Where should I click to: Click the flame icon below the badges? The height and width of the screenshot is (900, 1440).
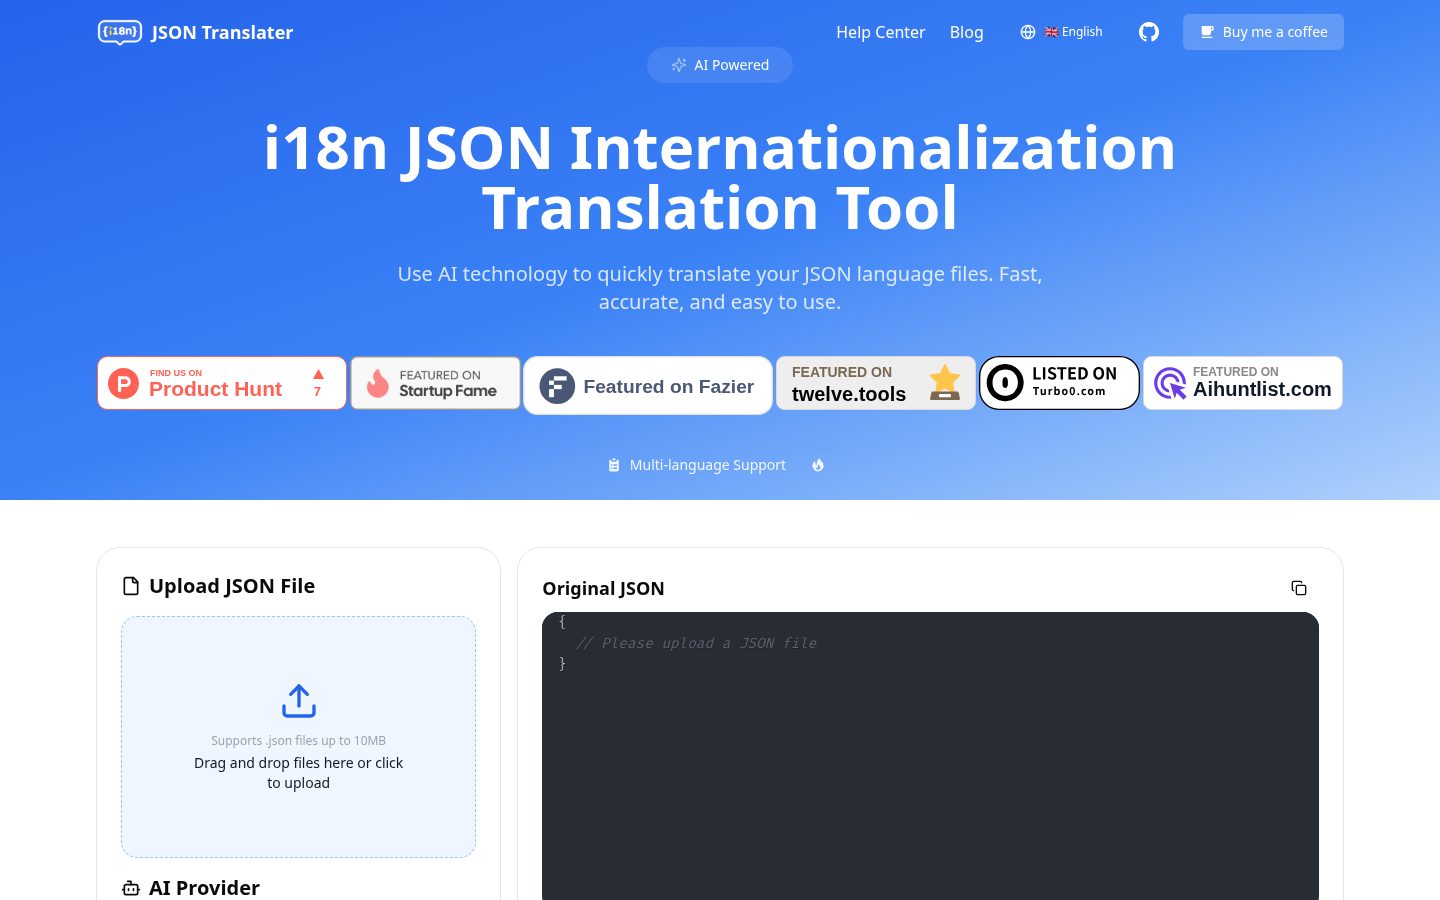(x=818, y=465)
